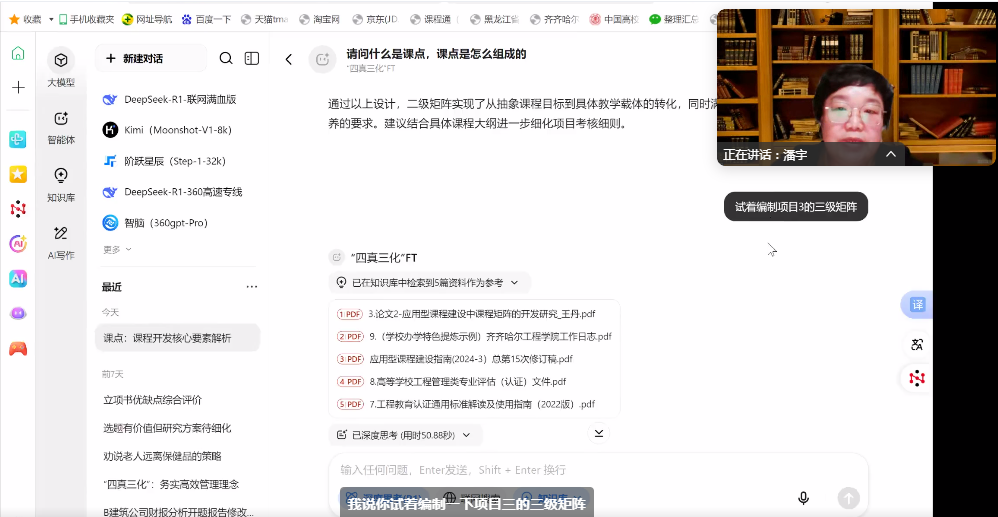The height and width of the screenshot is (517, 998).
Task: Open the 大模型 section in sidebar
Action: (x=61, y=69)
